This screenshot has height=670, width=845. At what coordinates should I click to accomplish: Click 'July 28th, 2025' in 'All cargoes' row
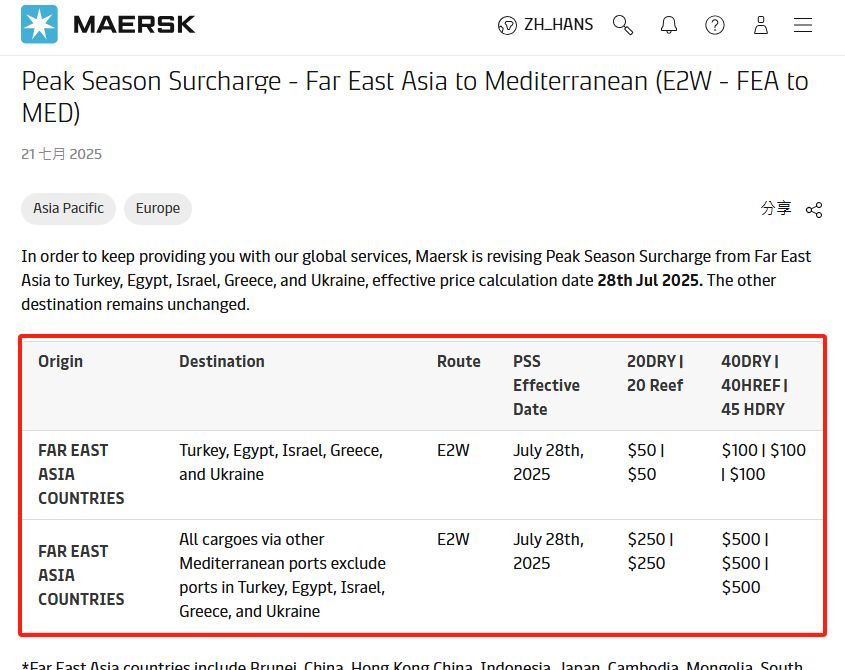[x=548, y=551]
